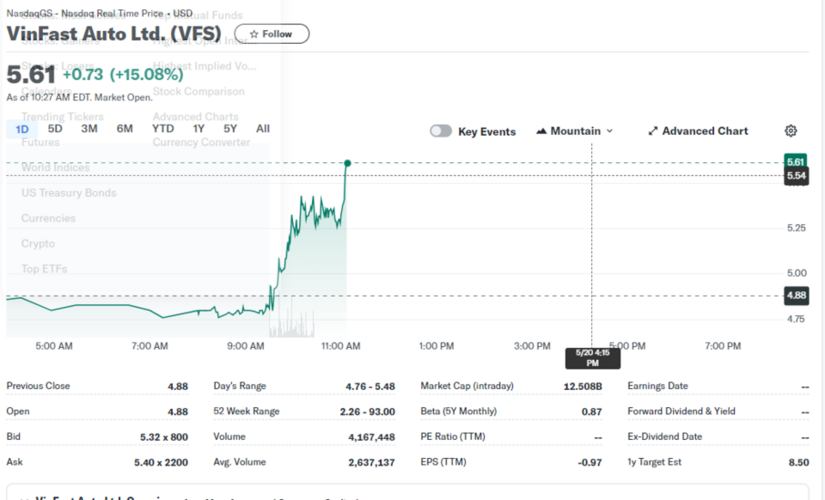Click 1y Target Est value 8.50
This screenshot has height=500, width=825.
pos(799,462)
